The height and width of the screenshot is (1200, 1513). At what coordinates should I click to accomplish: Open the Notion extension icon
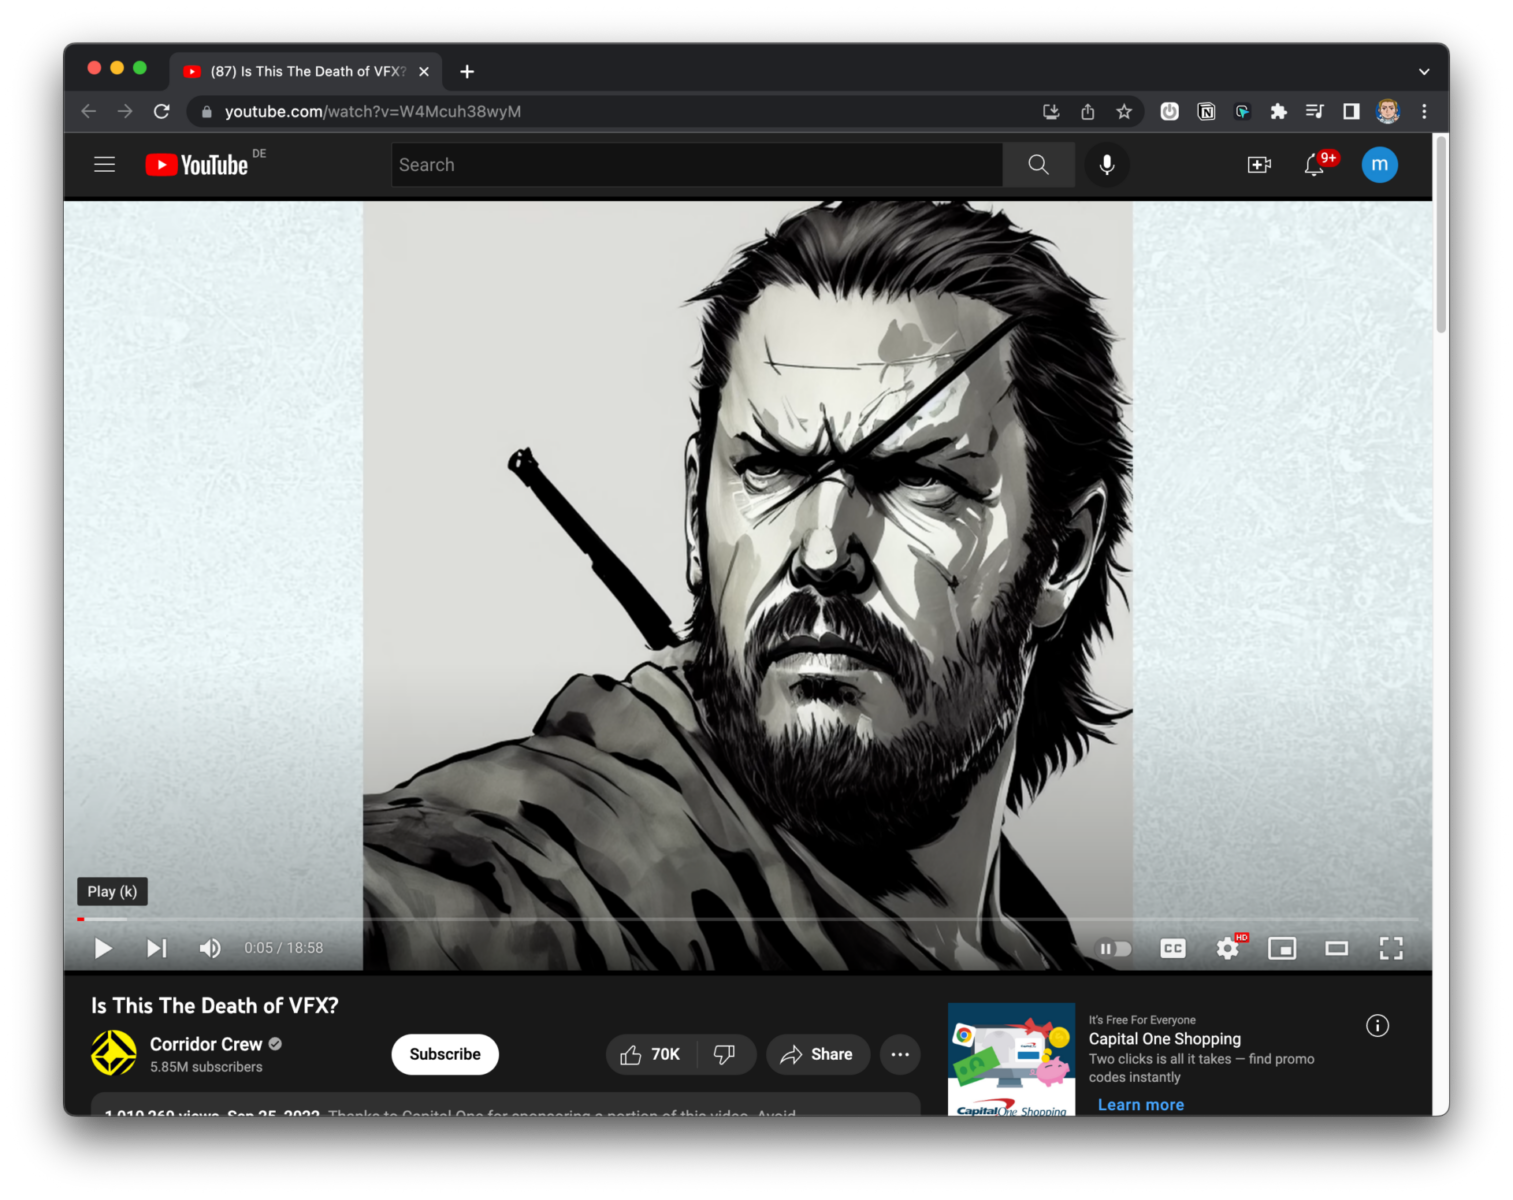[1206, 111]
